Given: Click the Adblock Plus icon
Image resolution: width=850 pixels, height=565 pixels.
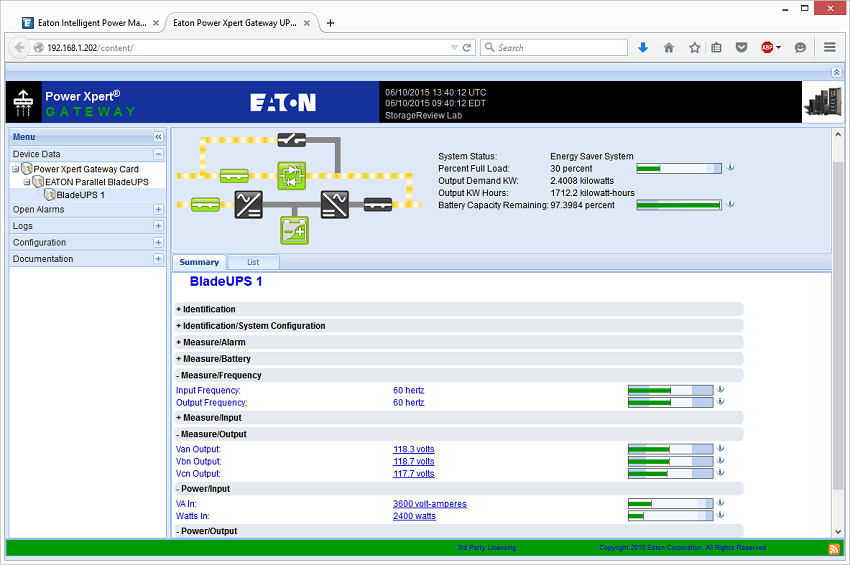Looking at the screenshot, I should (767, 48).
